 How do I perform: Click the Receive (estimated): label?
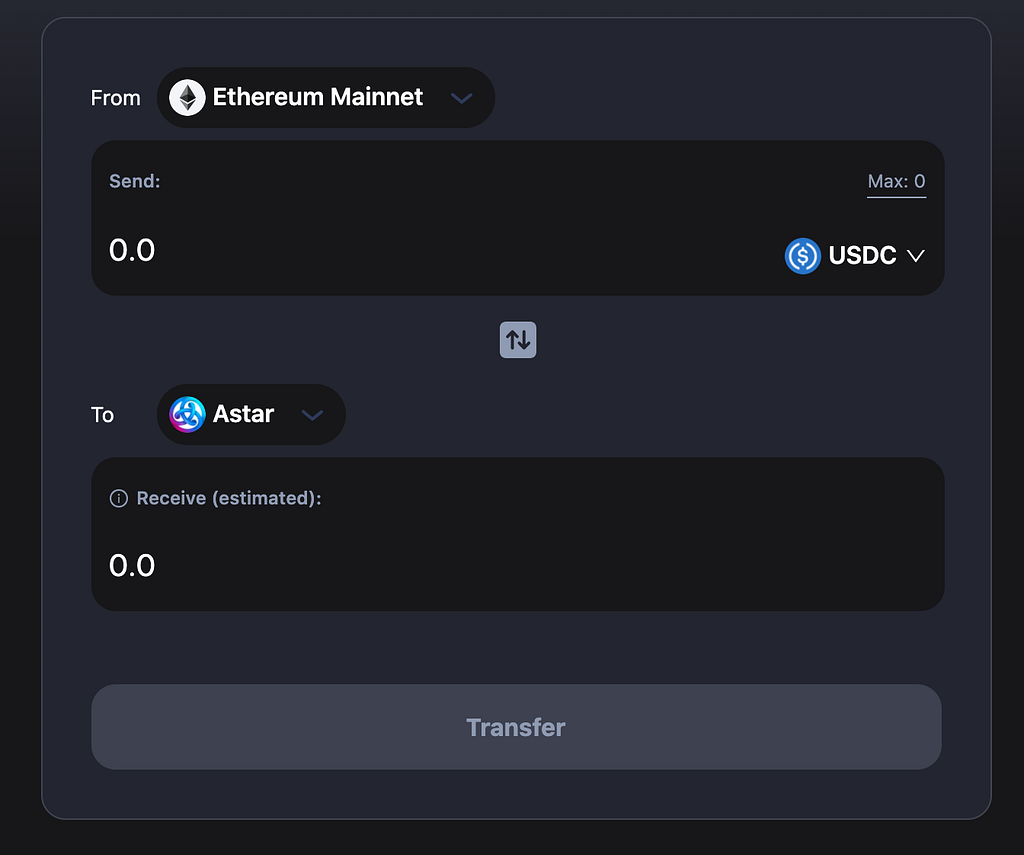click(229, 498)
